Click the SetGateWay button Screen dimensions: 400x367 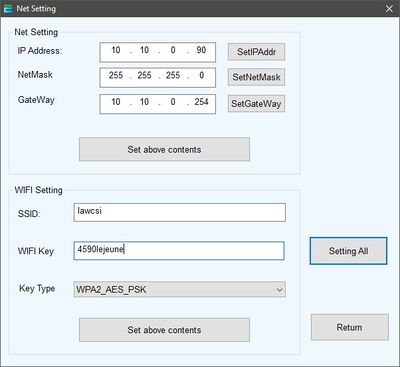point(256,103)
